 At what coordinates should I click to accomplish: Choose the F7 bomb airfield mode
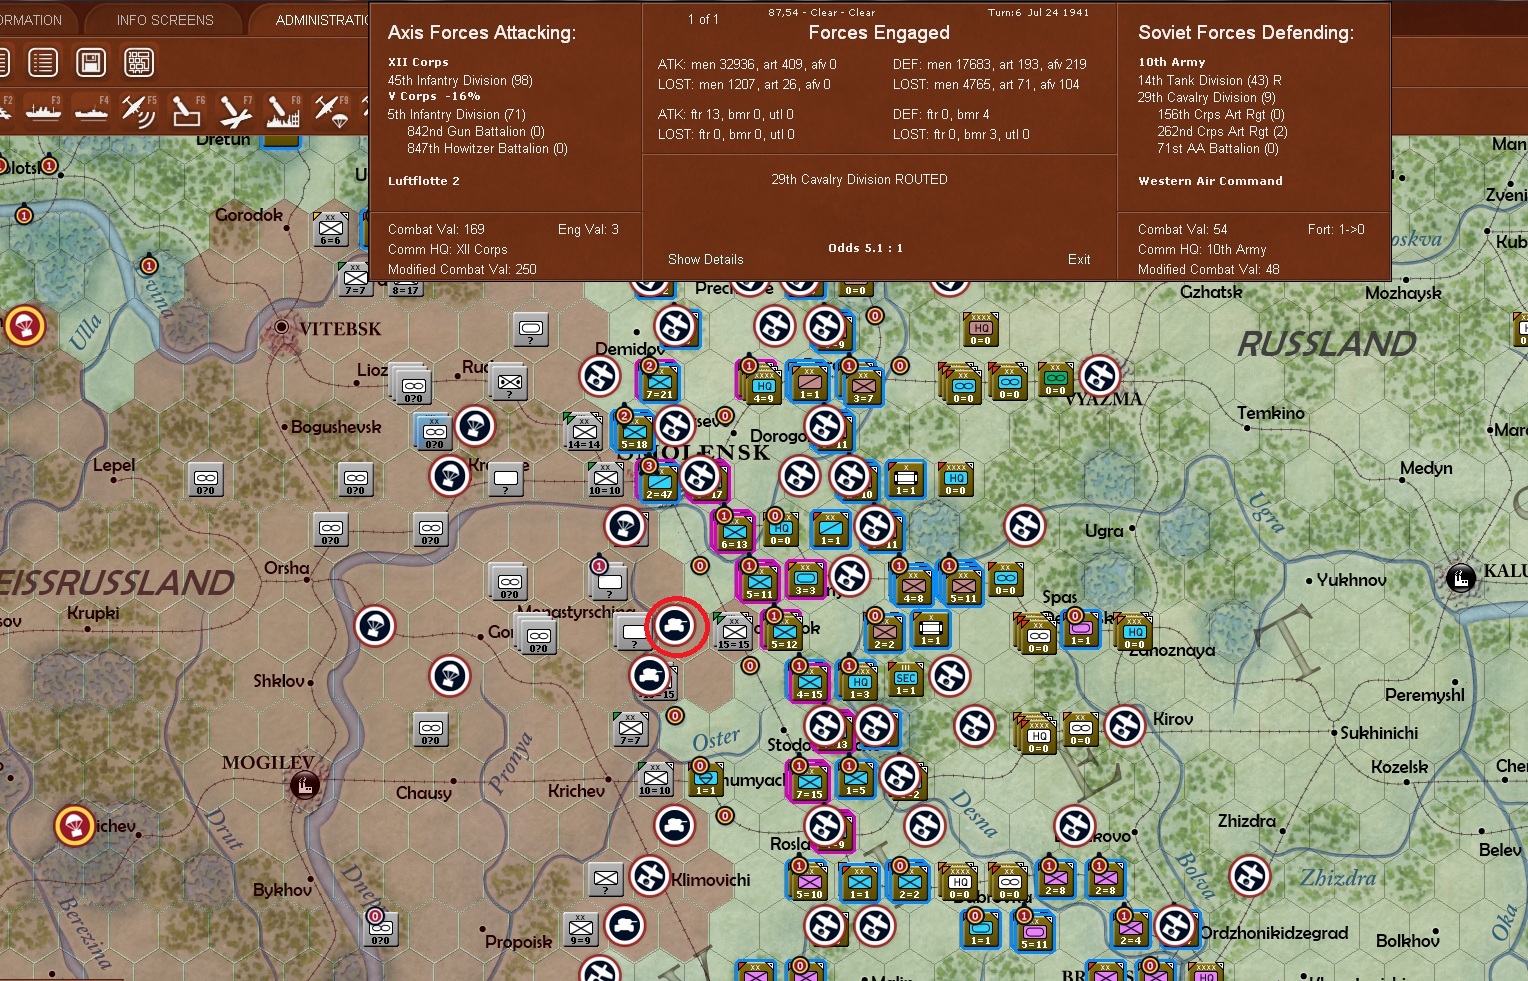point(235,110)
